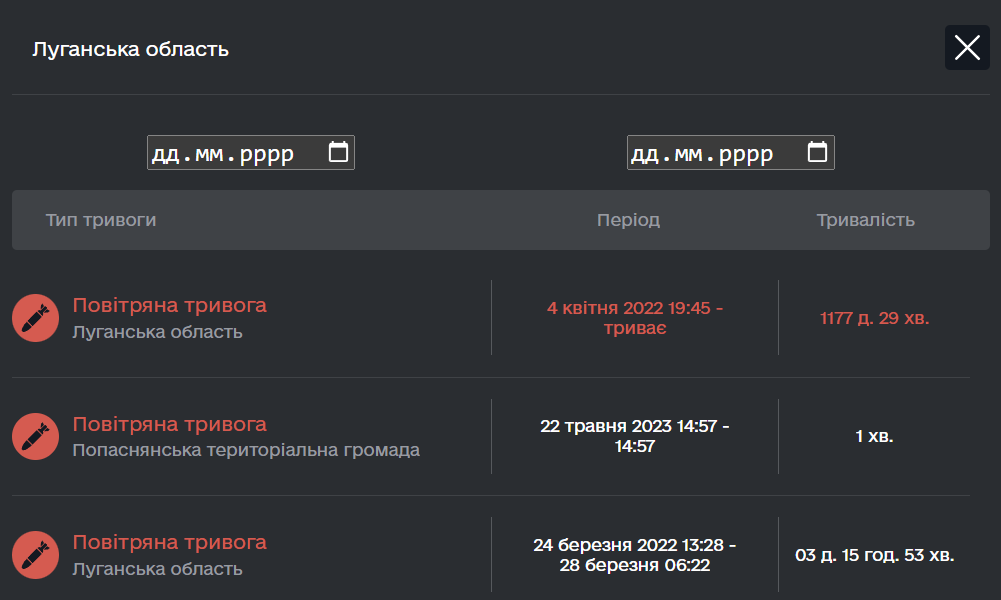
Task: Open calendar picker on left date field
Action: pyautogui.click(x=338, y=153)
